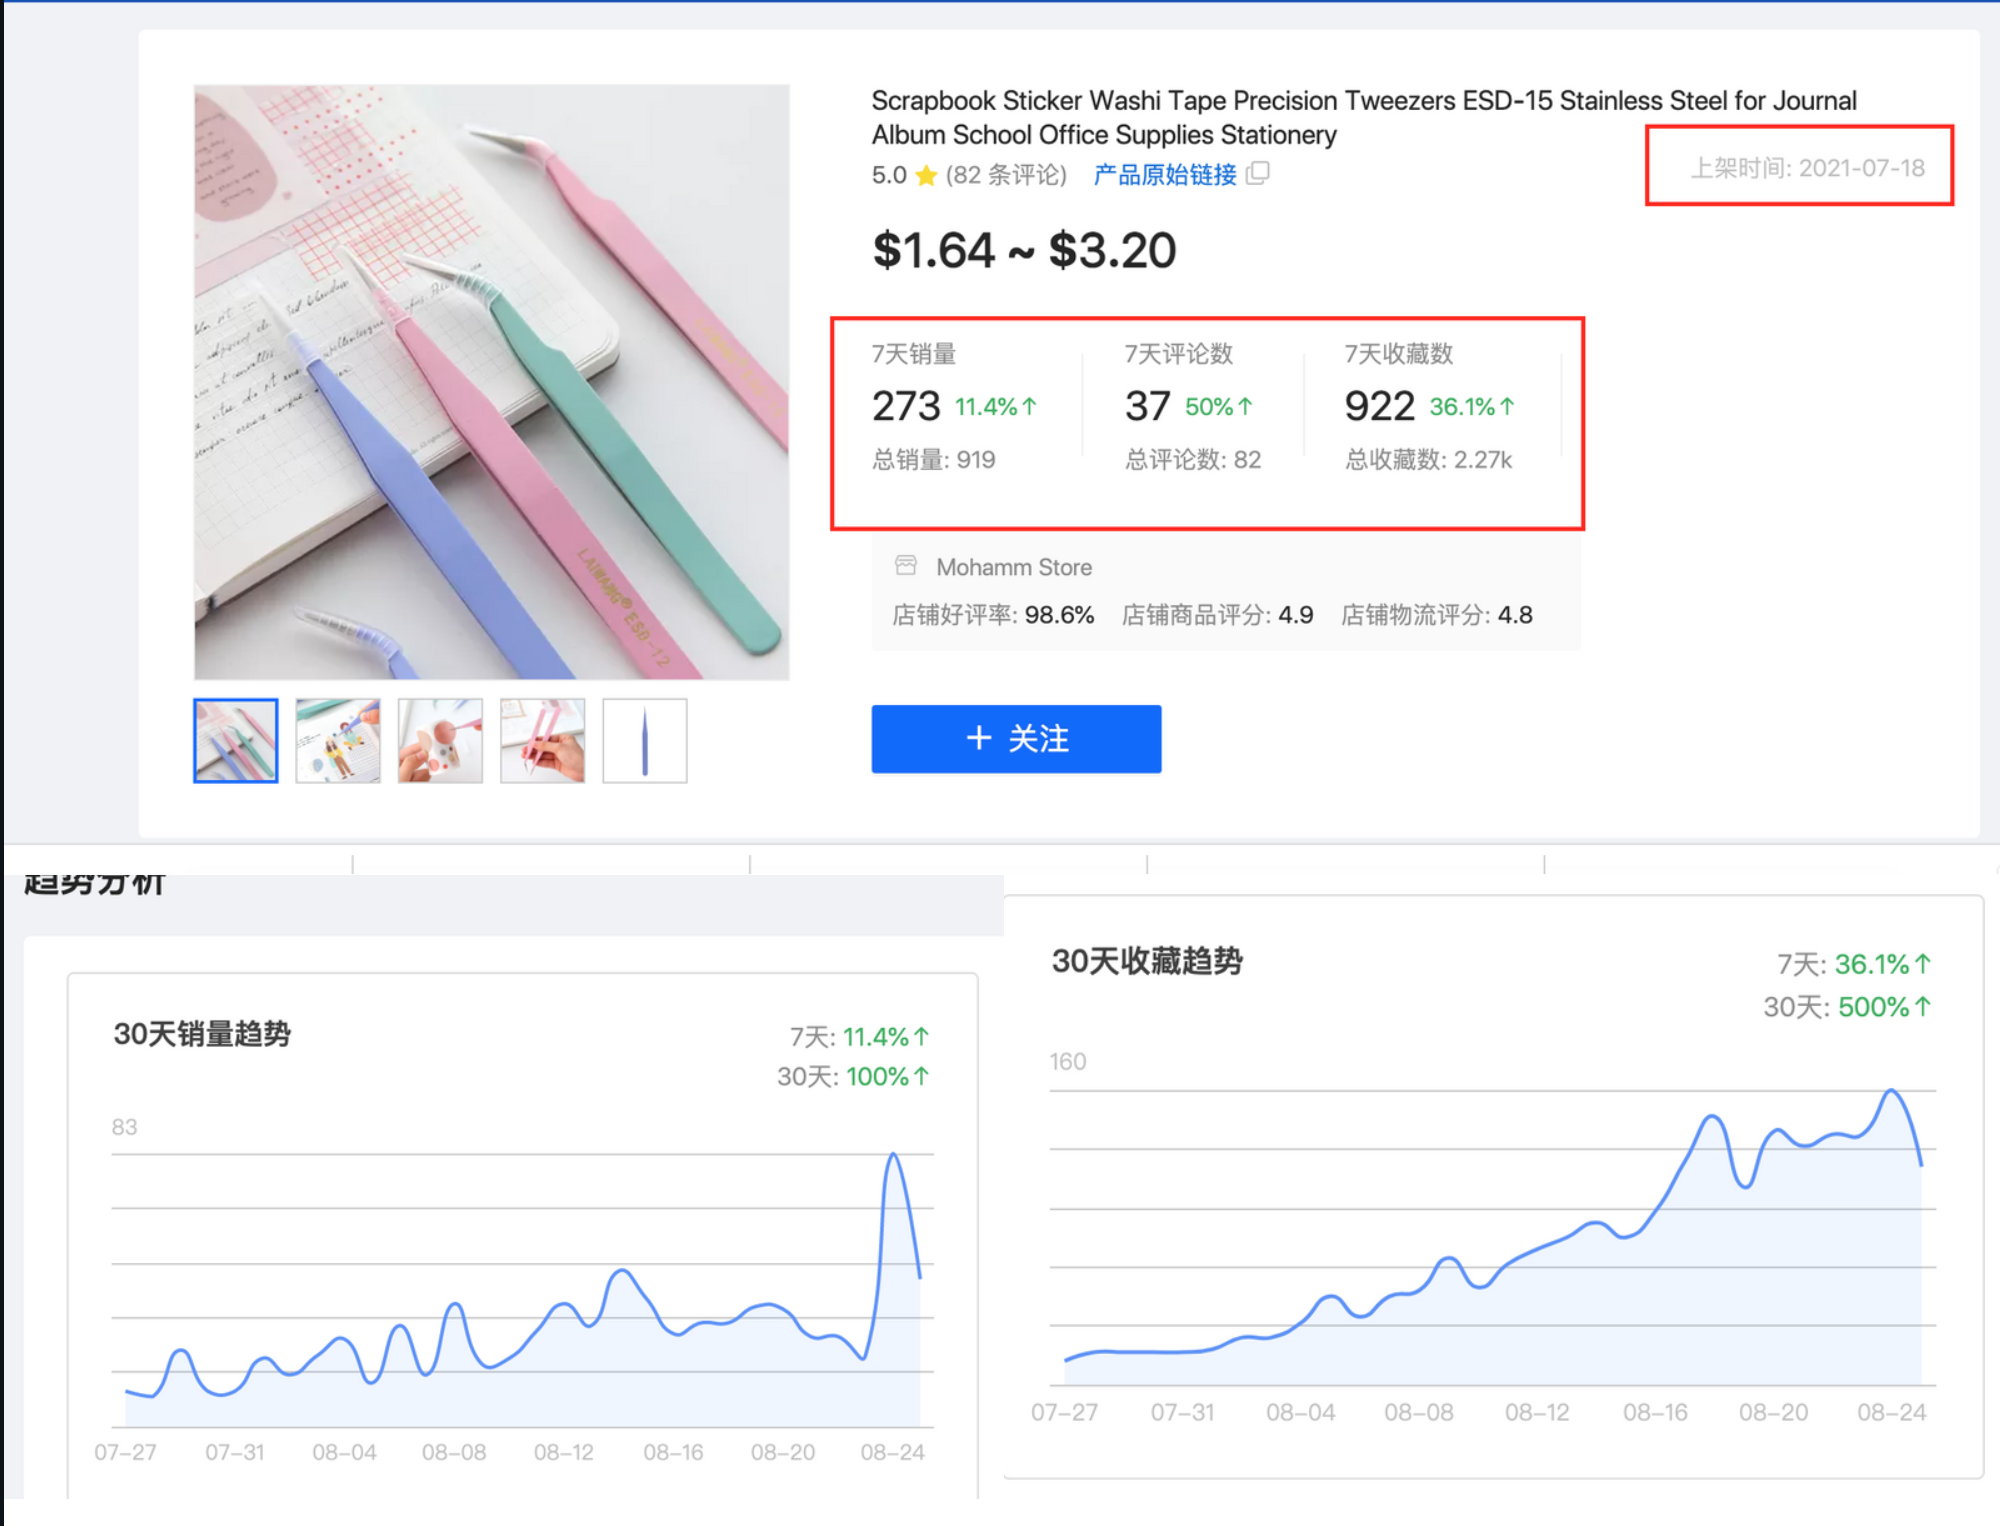Select the 30天销量趋势 chart title
This screenshot has height=1526, width=2000.
pyautogui.click(x=202, y=1036)
